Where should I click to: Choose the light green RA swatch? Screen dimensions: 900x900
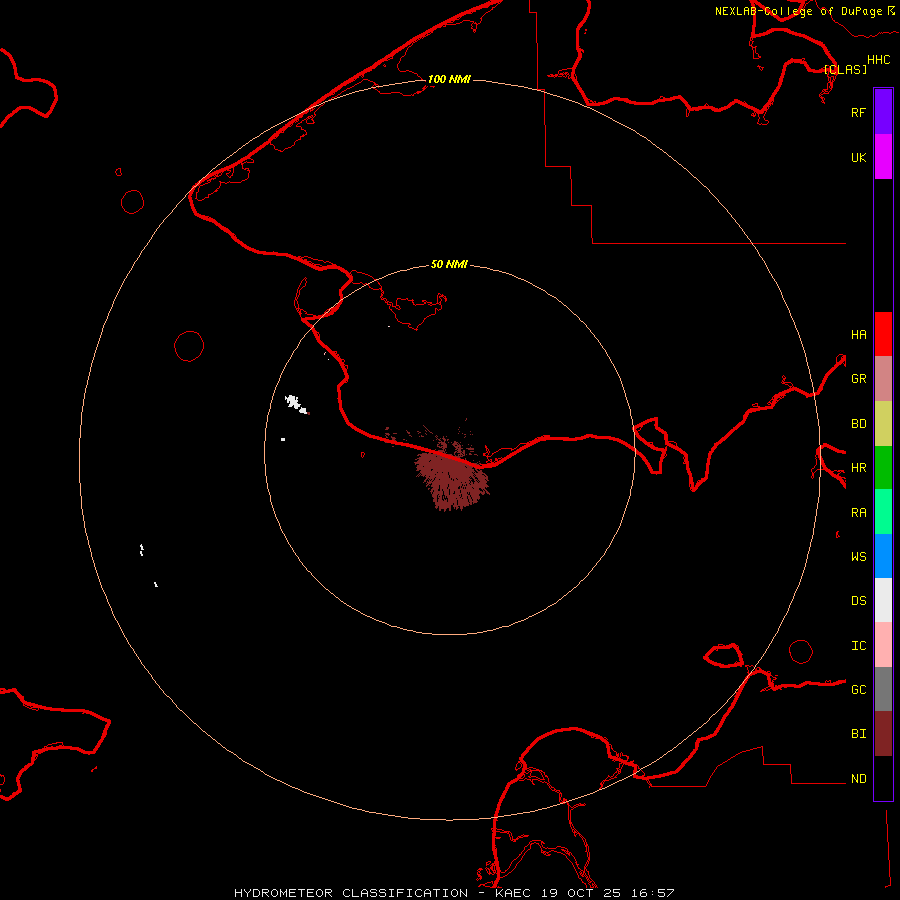(883, 512)
